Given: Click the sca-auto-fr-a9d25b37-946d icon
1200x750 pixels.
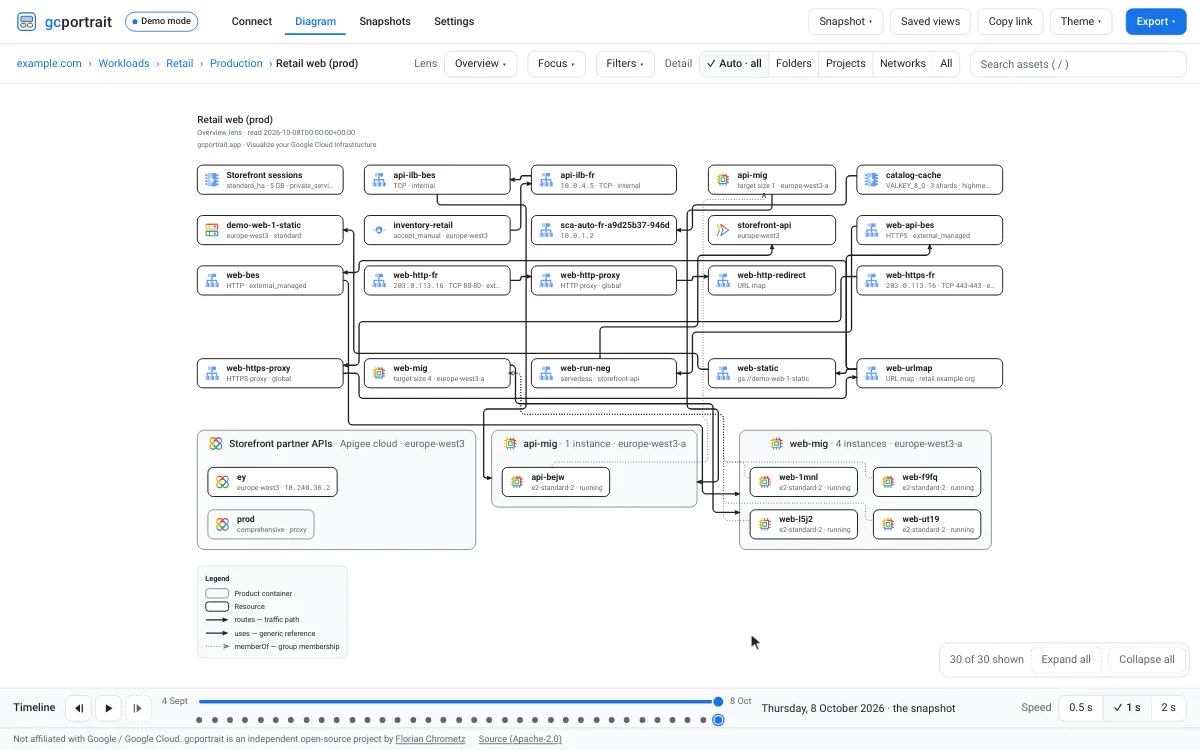Looking at the screenshot, I should (x=546, y=230).
